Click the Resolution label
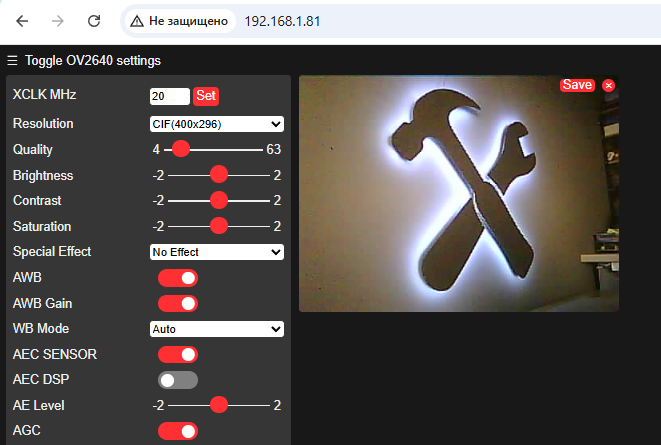Image resolution: width=661 pixels, height=445 pixels. pyautogui.click(x=43, y=123)
